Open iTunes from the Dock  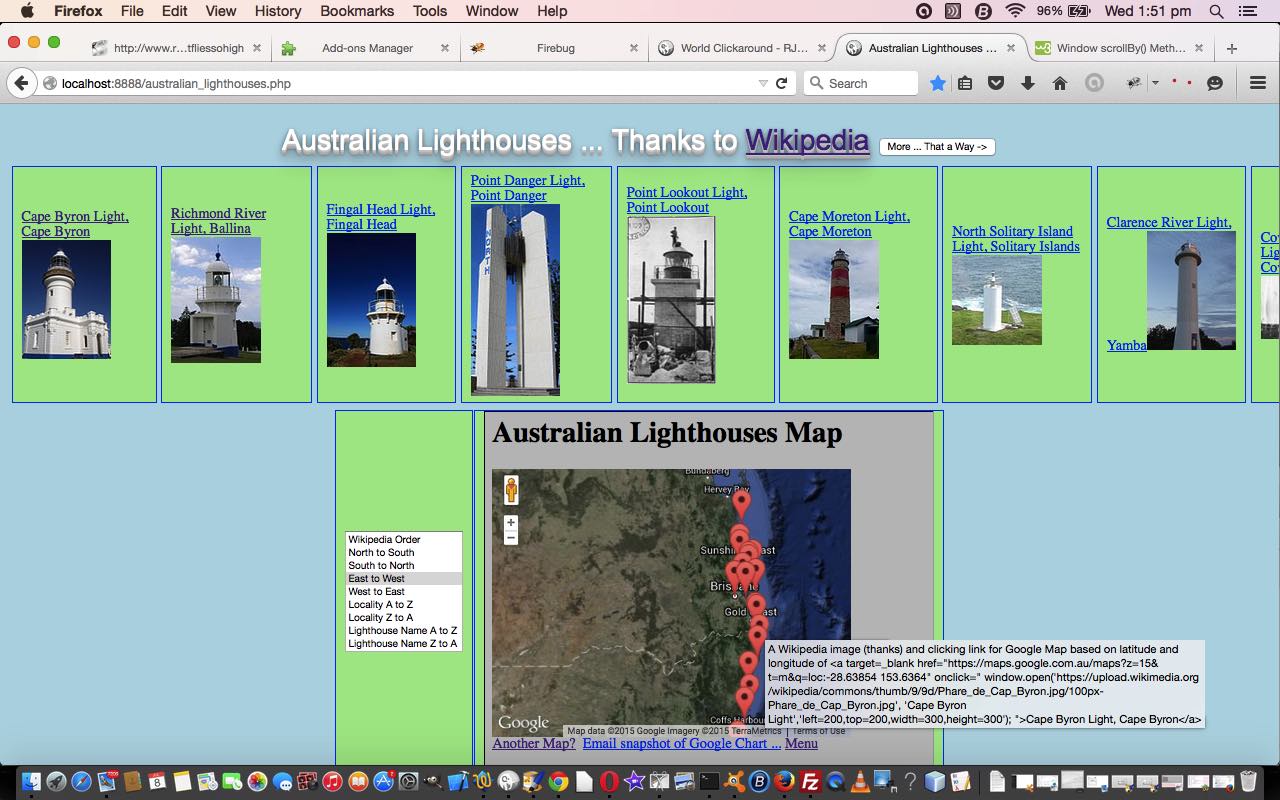point(333,781)
